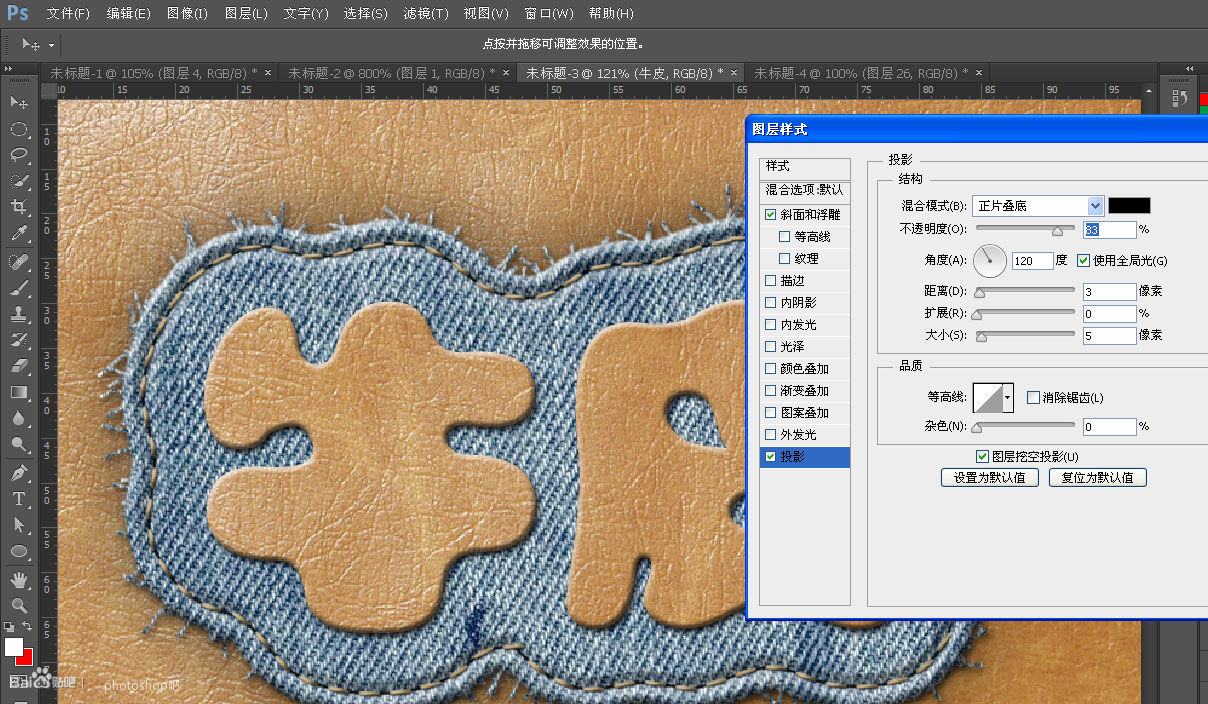Viewport: 1208px width, 704px height.
Task: Click Move tool preset picker in options bar
Action: 39,45
